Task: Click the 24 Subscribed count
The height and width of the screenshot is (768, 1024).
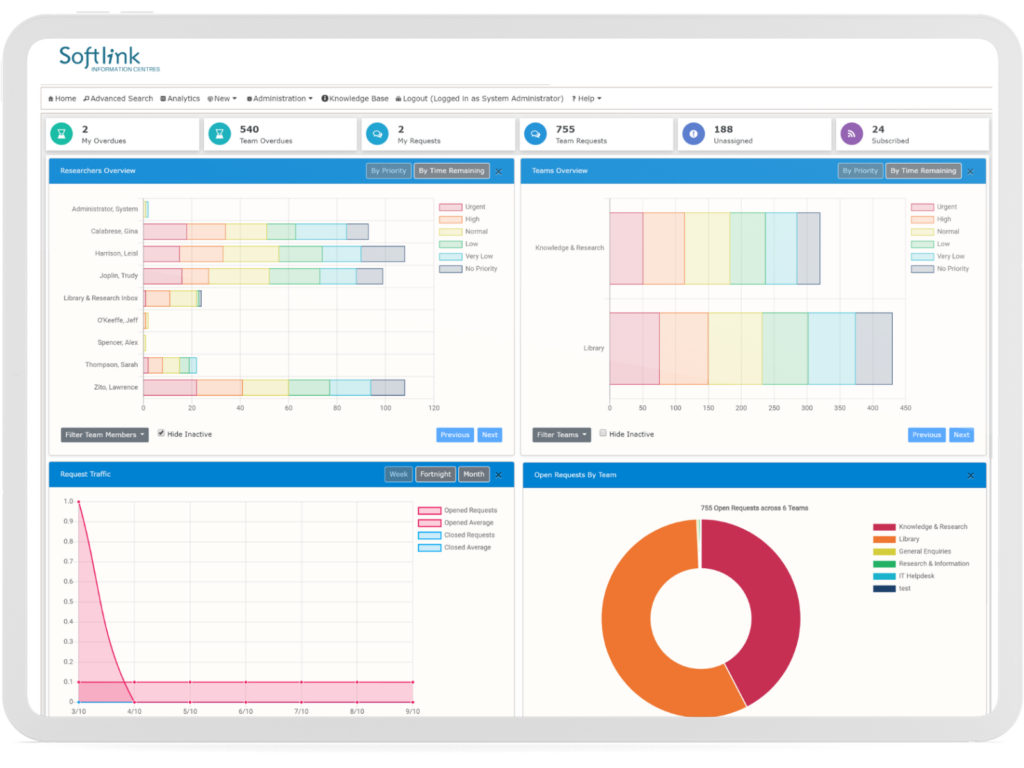Action: click(878, 129)
